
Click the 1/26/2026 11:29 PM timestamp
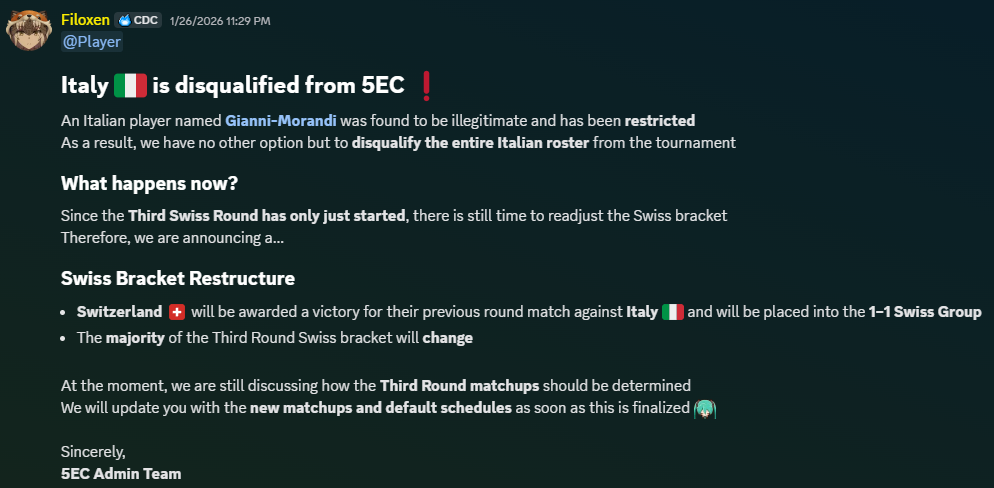[x=220, y=21]
